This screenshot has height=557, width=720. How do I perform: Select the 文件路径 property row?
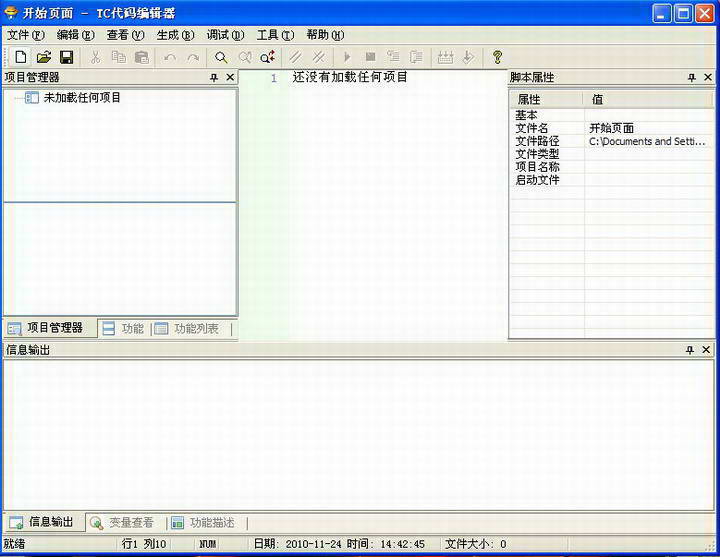click(537, 141)
